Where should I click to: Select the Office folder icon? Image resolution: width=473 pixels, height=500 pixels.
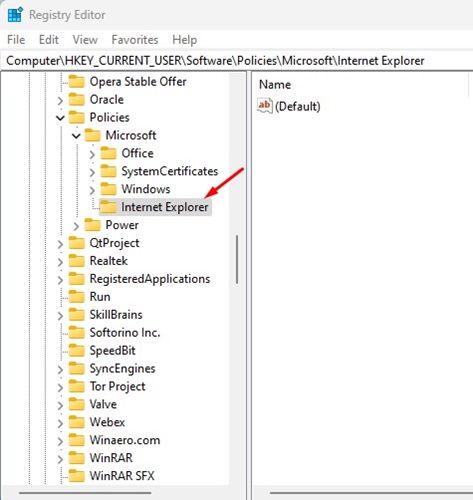109,153
